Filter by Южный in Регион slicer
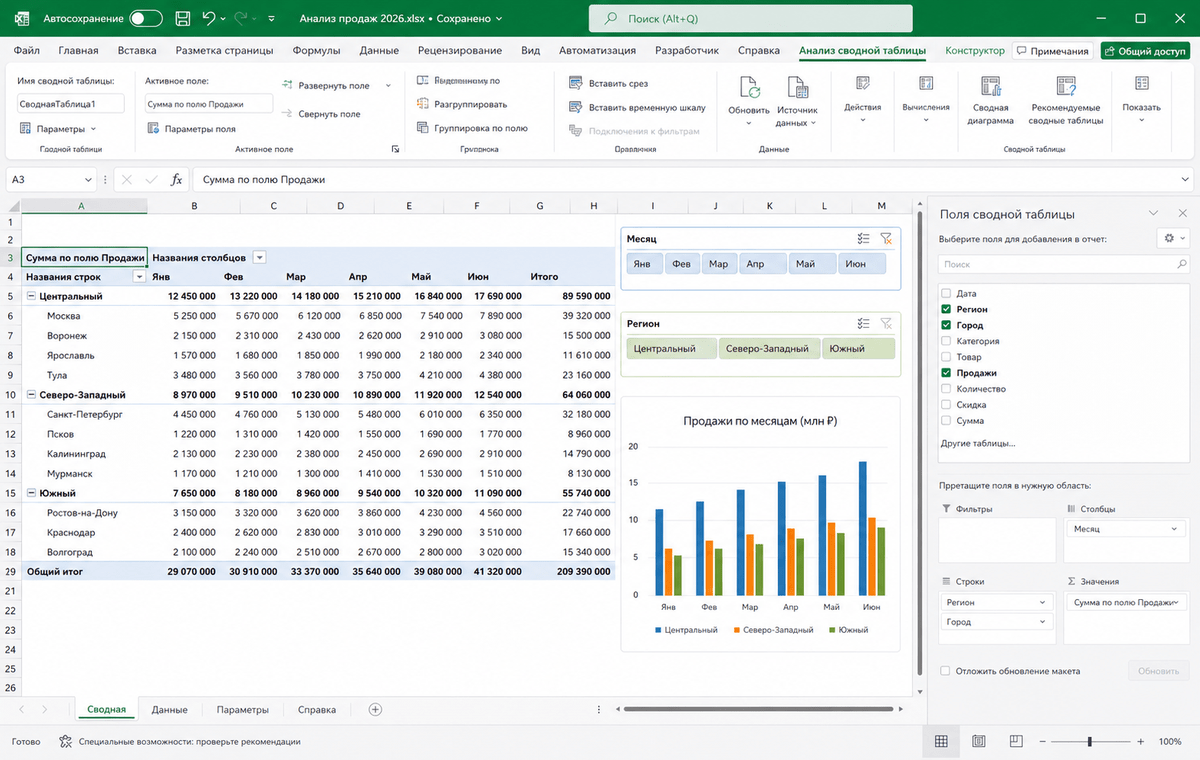This screenshot has height=760, width=1200. tap(858, 349)
